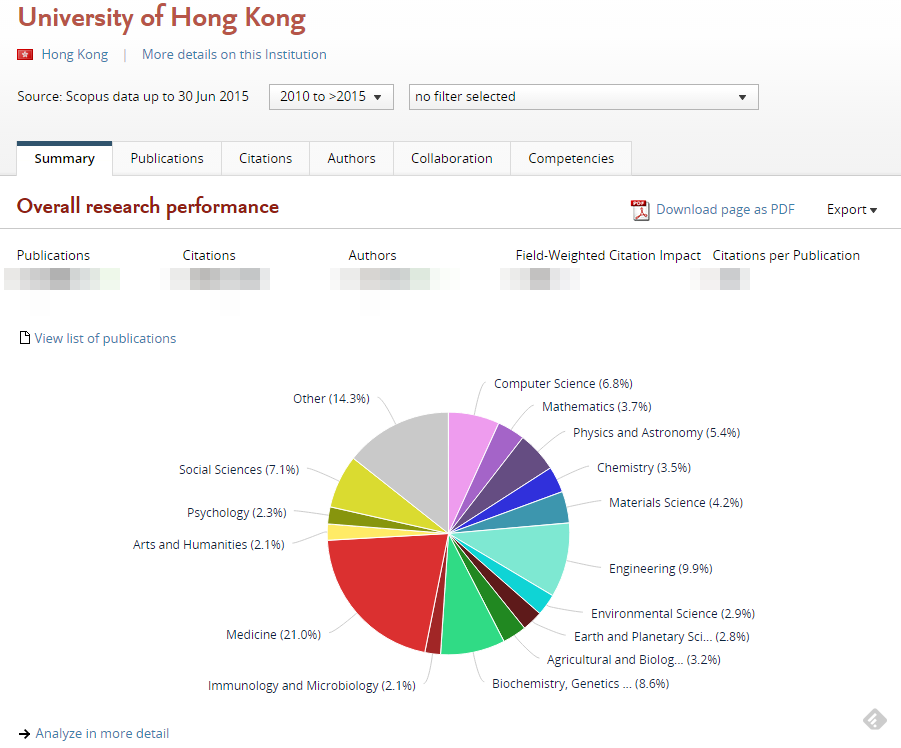Click the Computer Science (6.8%) label

pyautogui.click(x=563, y=384)
